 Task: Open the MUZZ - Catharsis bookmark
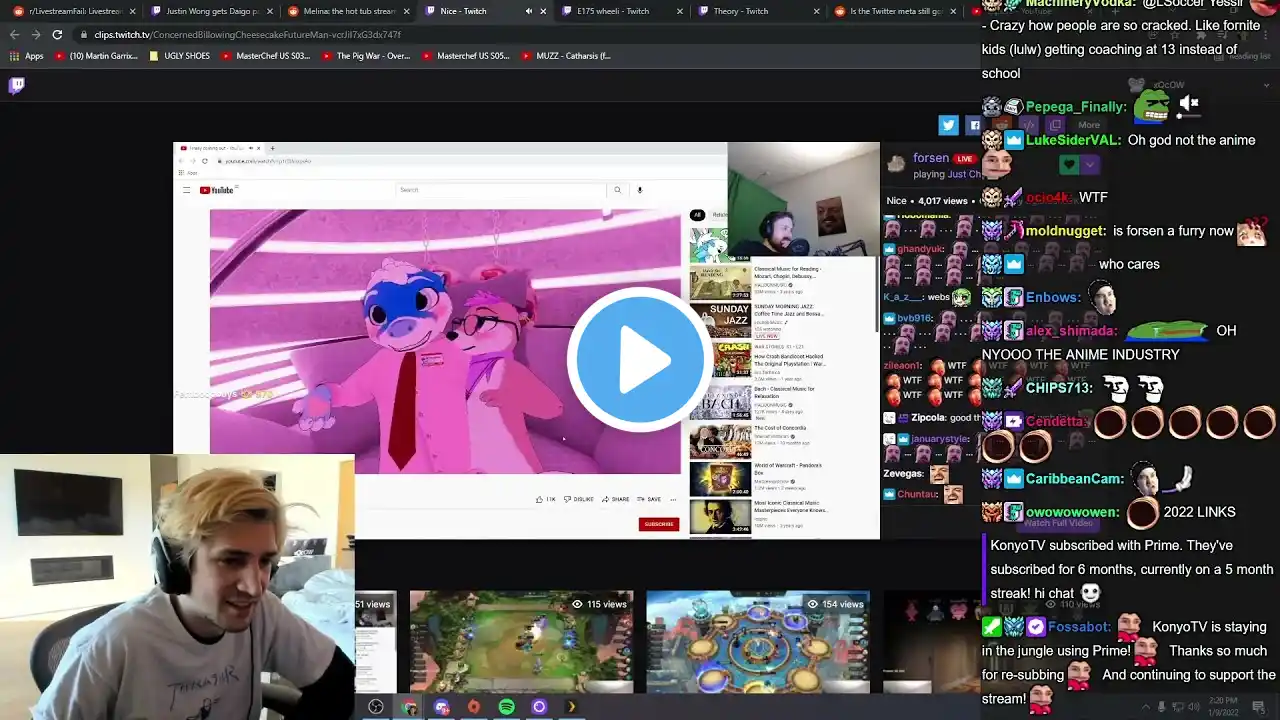(x=565, y=56)
